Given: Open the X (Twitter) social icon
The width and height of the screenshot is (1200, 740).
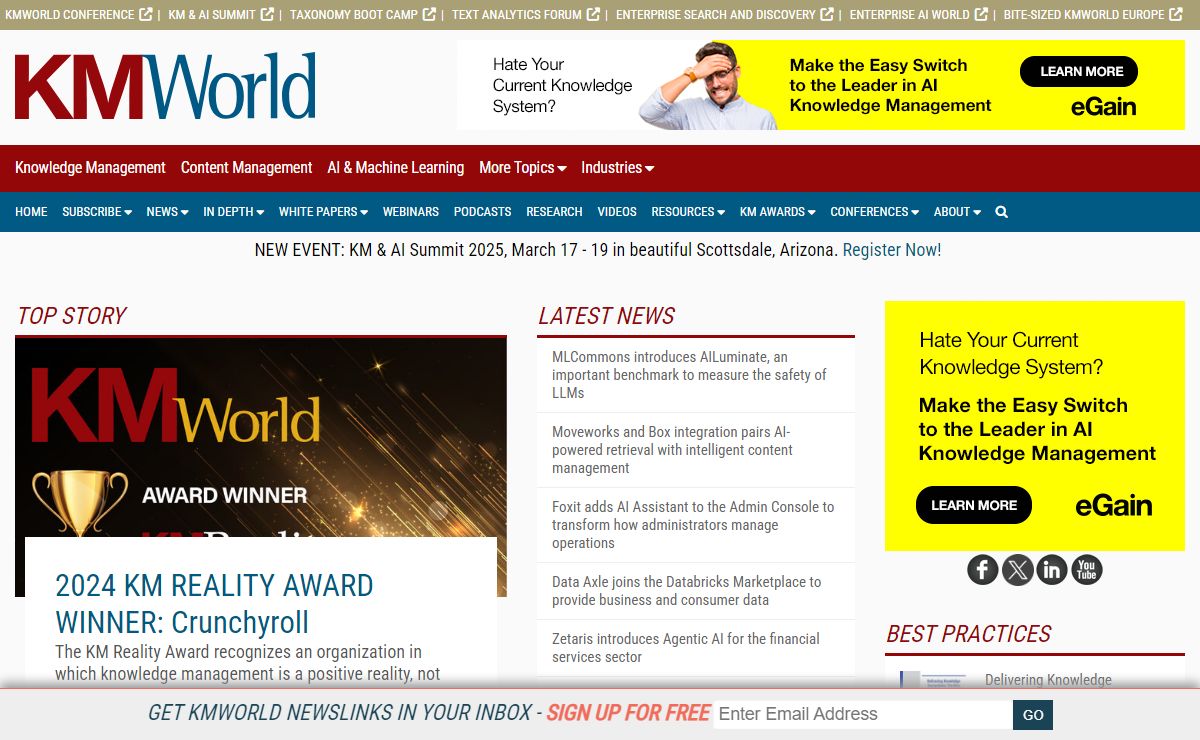Looking at the screenshot, I should pos(1018,570).
